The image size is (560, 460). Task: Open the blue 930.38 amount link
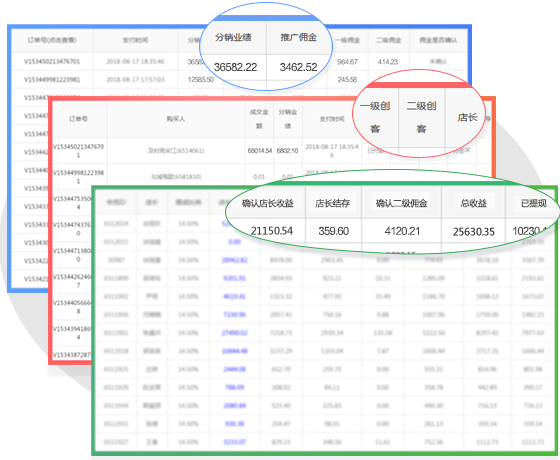(234, 424)
